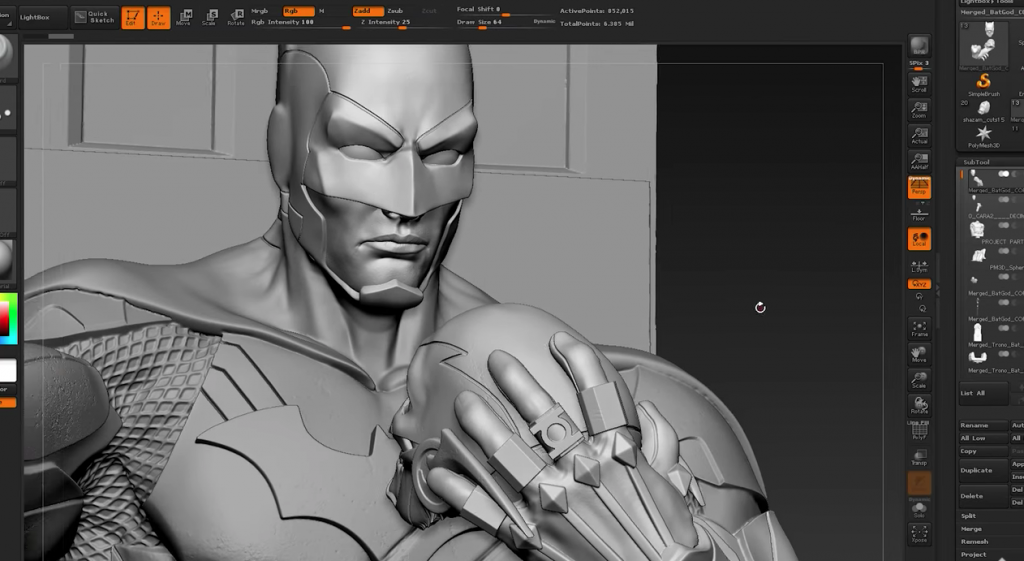Adjust the Focal Shift slider
This screenshot has width=1024, height=561.
point(505,10)
